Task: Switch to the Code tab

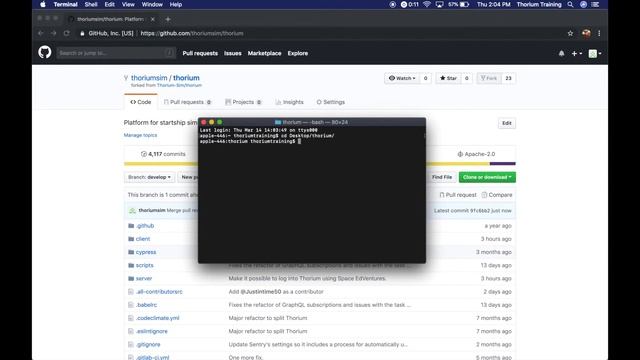Action: click(140, 102)
